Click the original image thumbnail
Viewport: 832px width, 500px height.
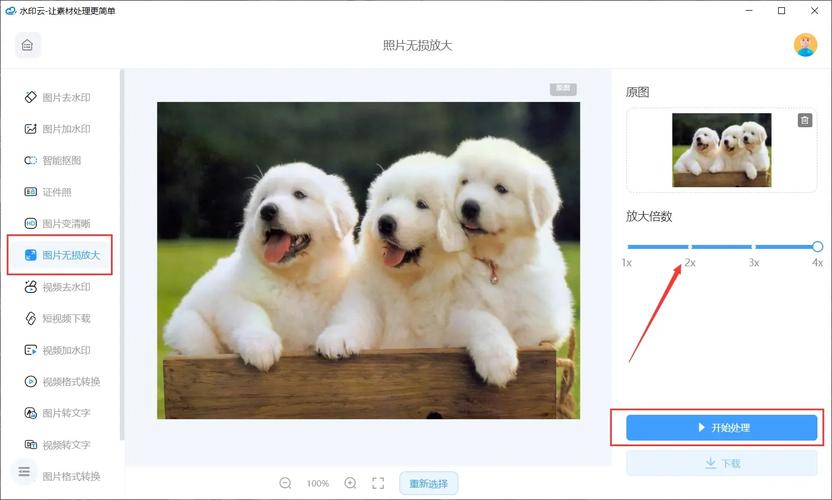pos(722,150)
